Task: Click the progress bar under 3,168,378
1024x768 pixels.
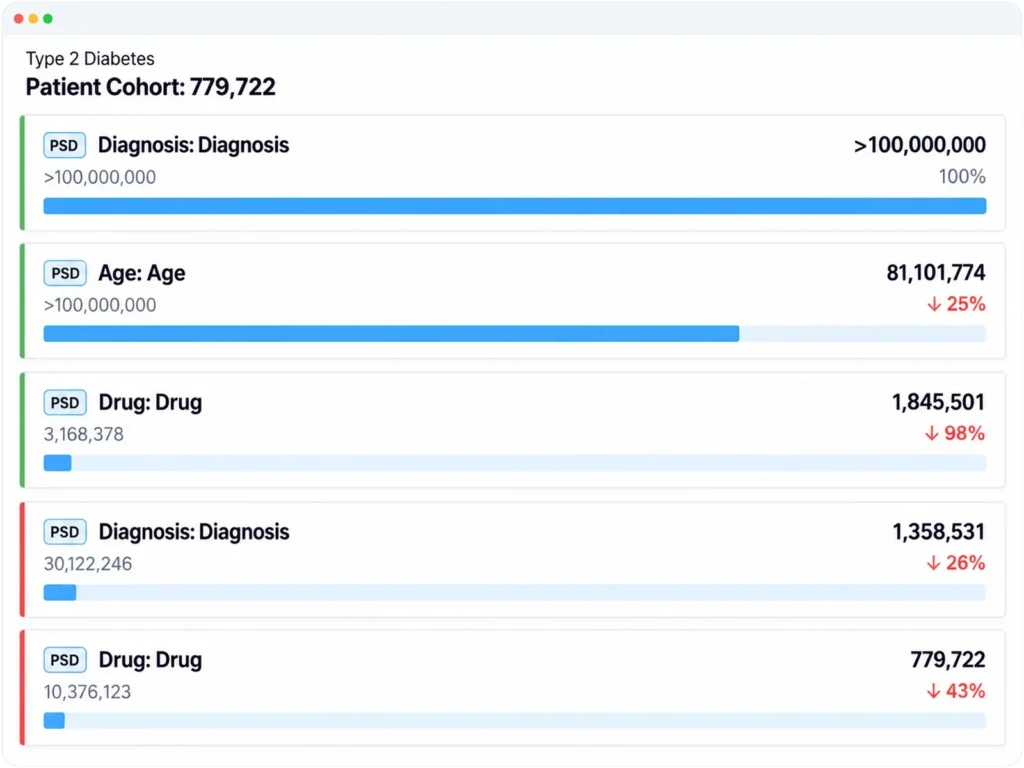Action: 515,463
